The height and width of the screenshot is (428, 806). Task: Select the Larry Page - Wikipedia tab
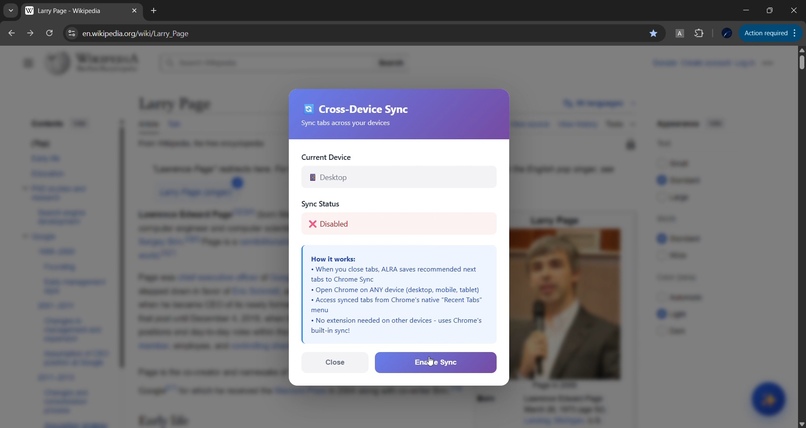[82, 11]
